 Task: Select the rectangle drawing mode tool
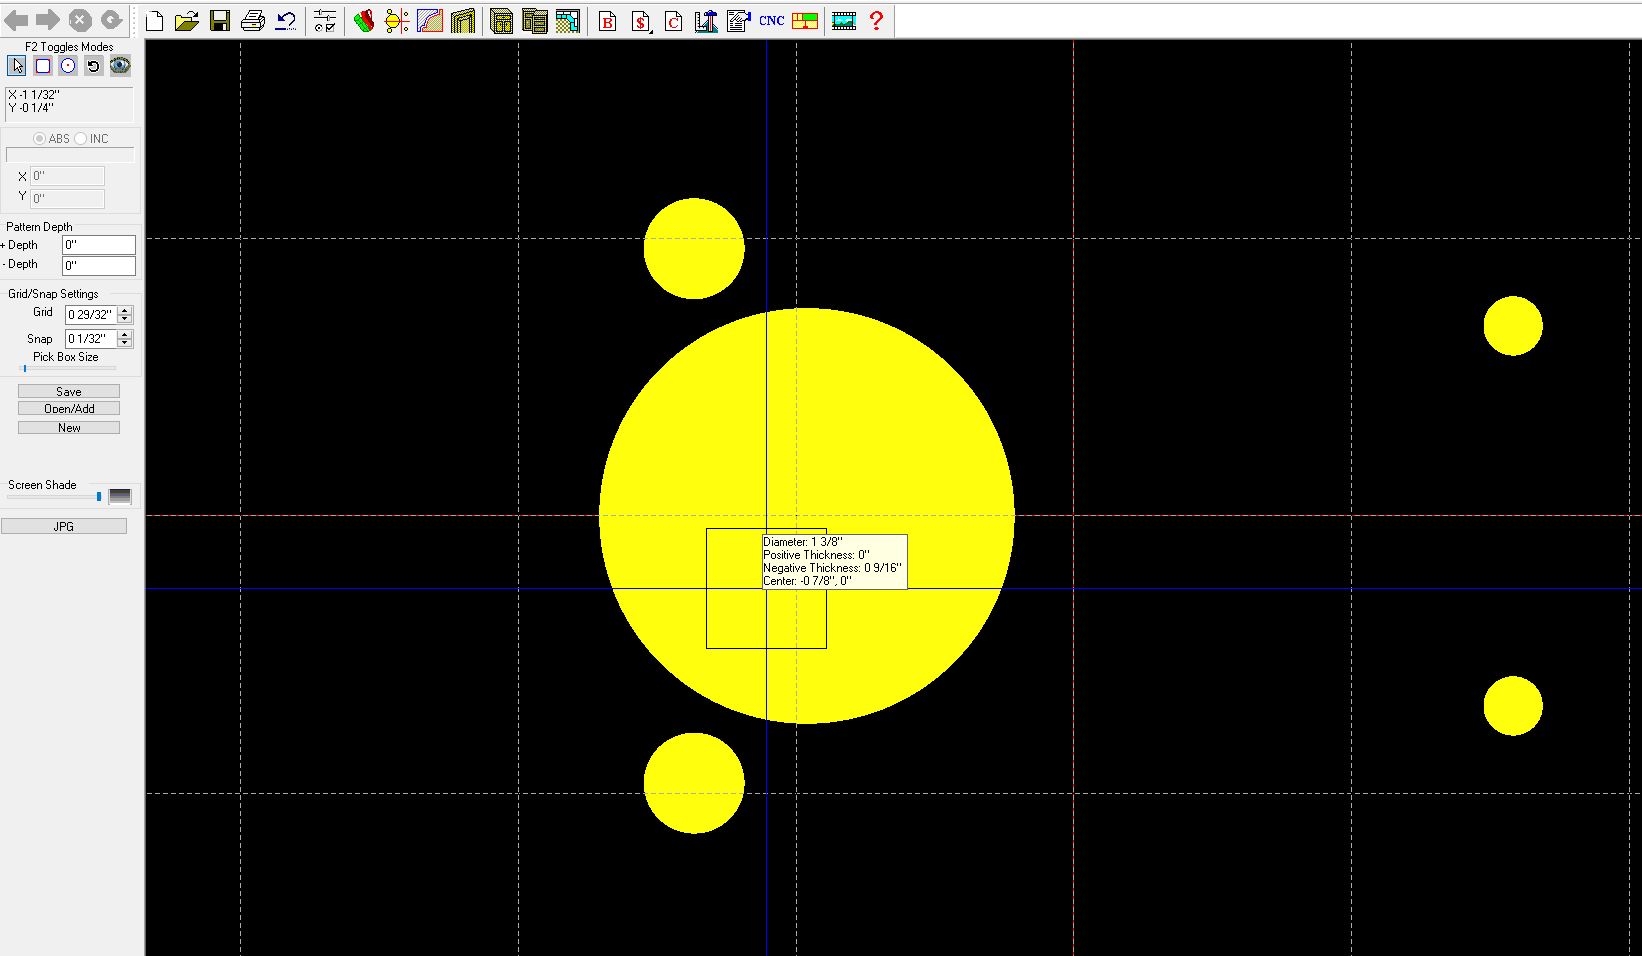tap(43, 66)
